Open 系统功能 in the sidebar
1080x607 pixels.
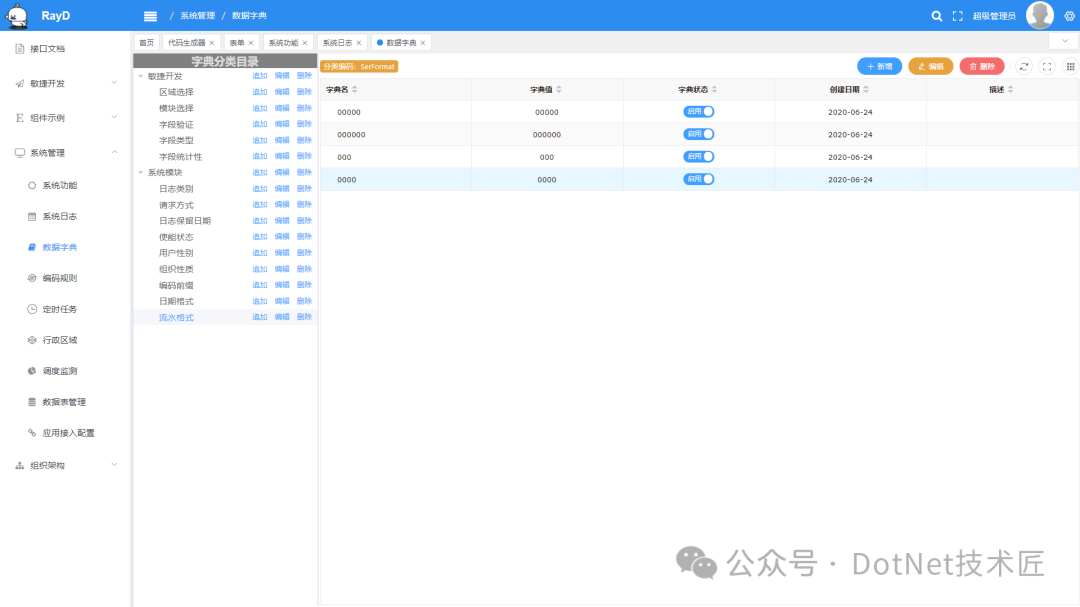pyautogui.click(x=60, y=186)
